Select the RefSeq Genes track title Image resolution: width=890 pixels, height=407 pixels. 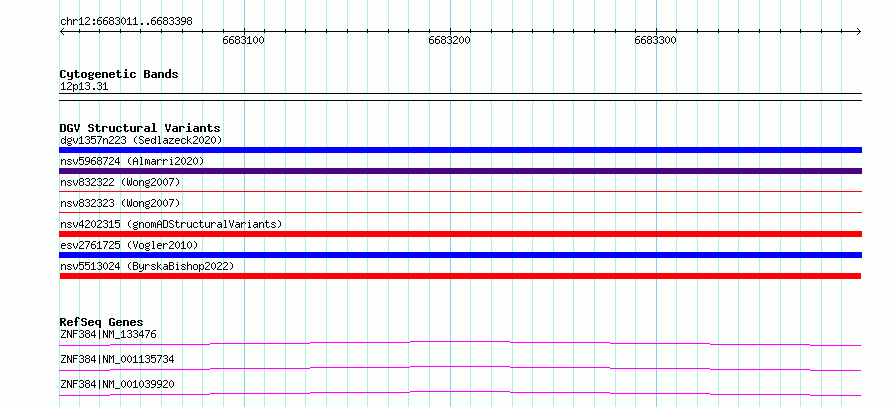point(102,322)
